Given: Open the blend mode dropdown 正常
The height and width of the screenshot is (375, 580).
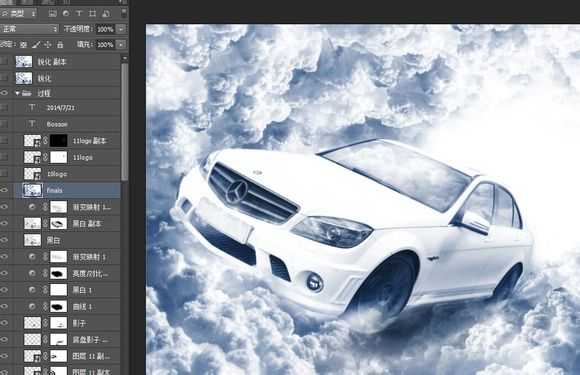Looking at the screenshot, I should point(29,29).
